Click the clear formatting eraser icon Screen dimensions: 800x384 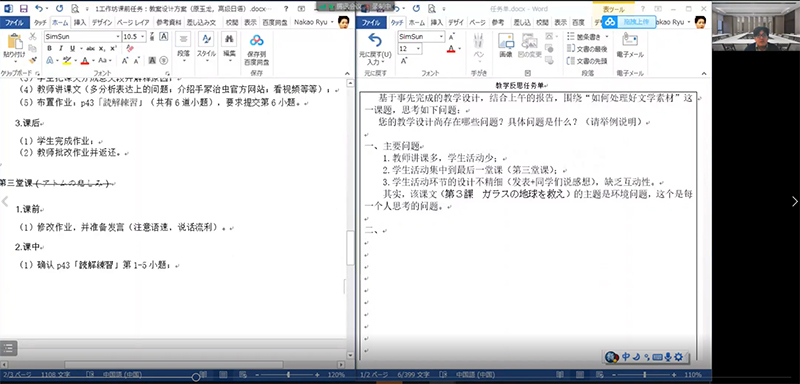coord(129,48)
